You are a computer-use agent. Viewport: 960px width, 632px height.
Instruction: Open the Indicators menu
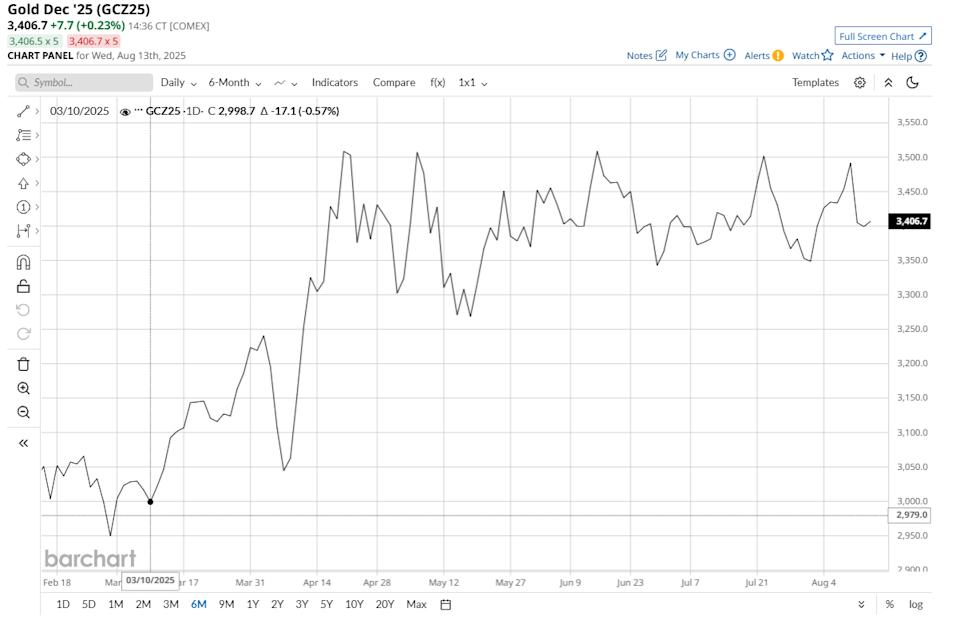[x=334, y=83]
